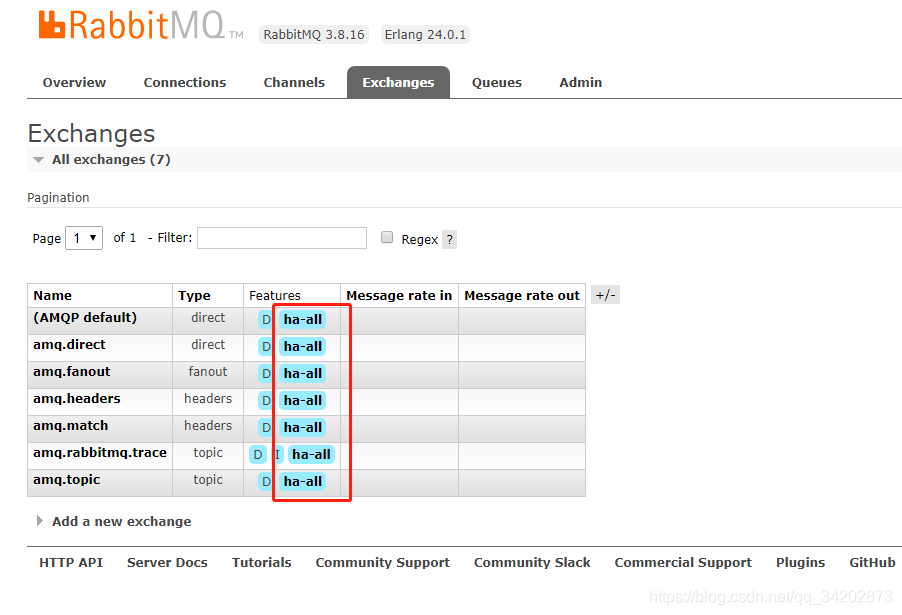Click the D durable badge for amq.direct
The height and width of the screenshot is (615, 902).
click(266, 346)
